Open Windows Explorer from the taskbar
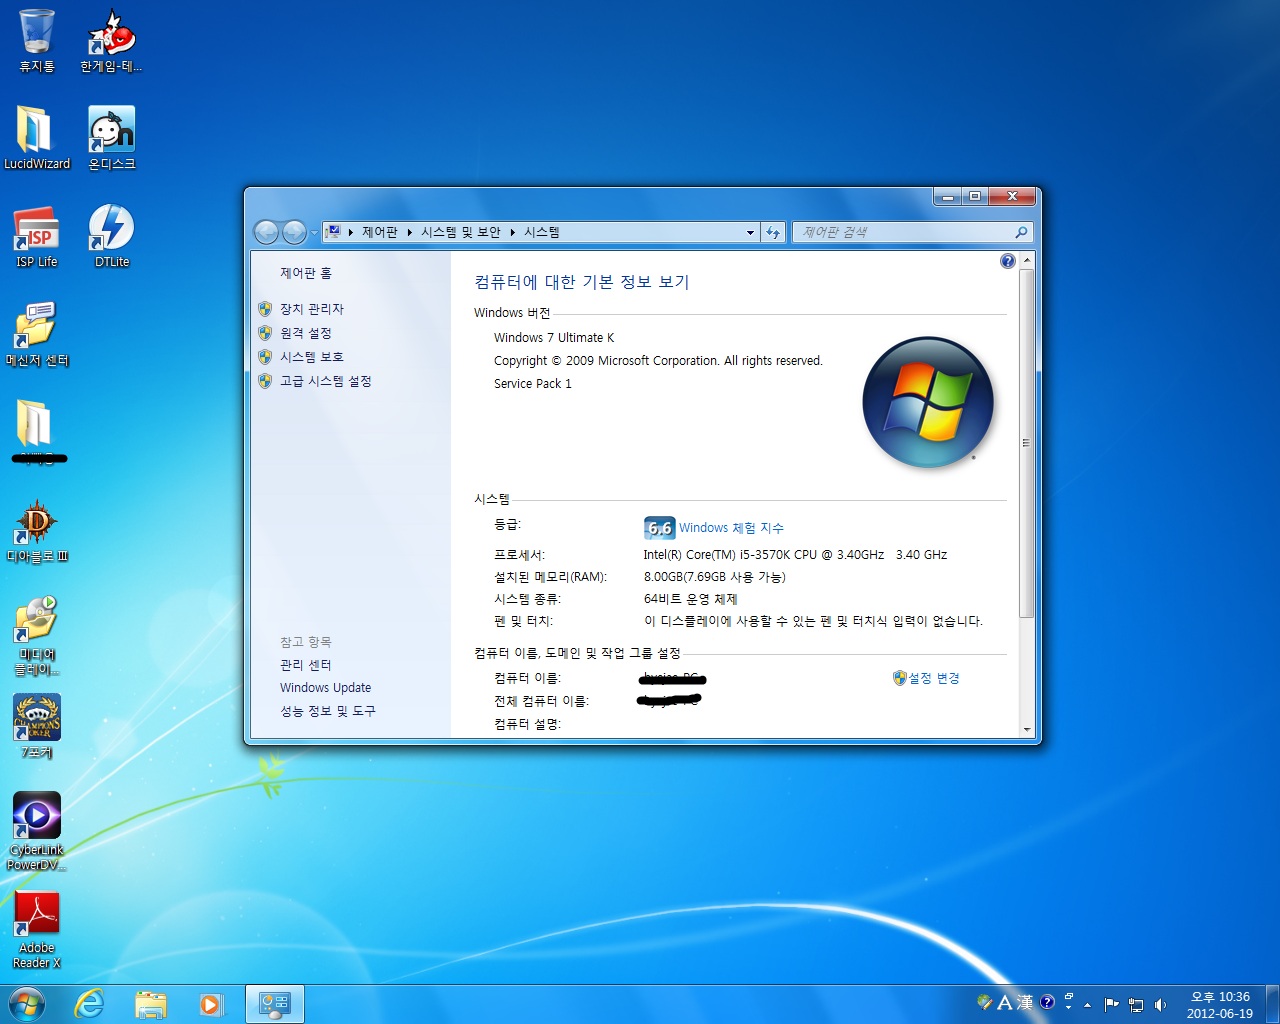The width and height of the screenshot is (1280, 1024). click(x=151, y=1004)
